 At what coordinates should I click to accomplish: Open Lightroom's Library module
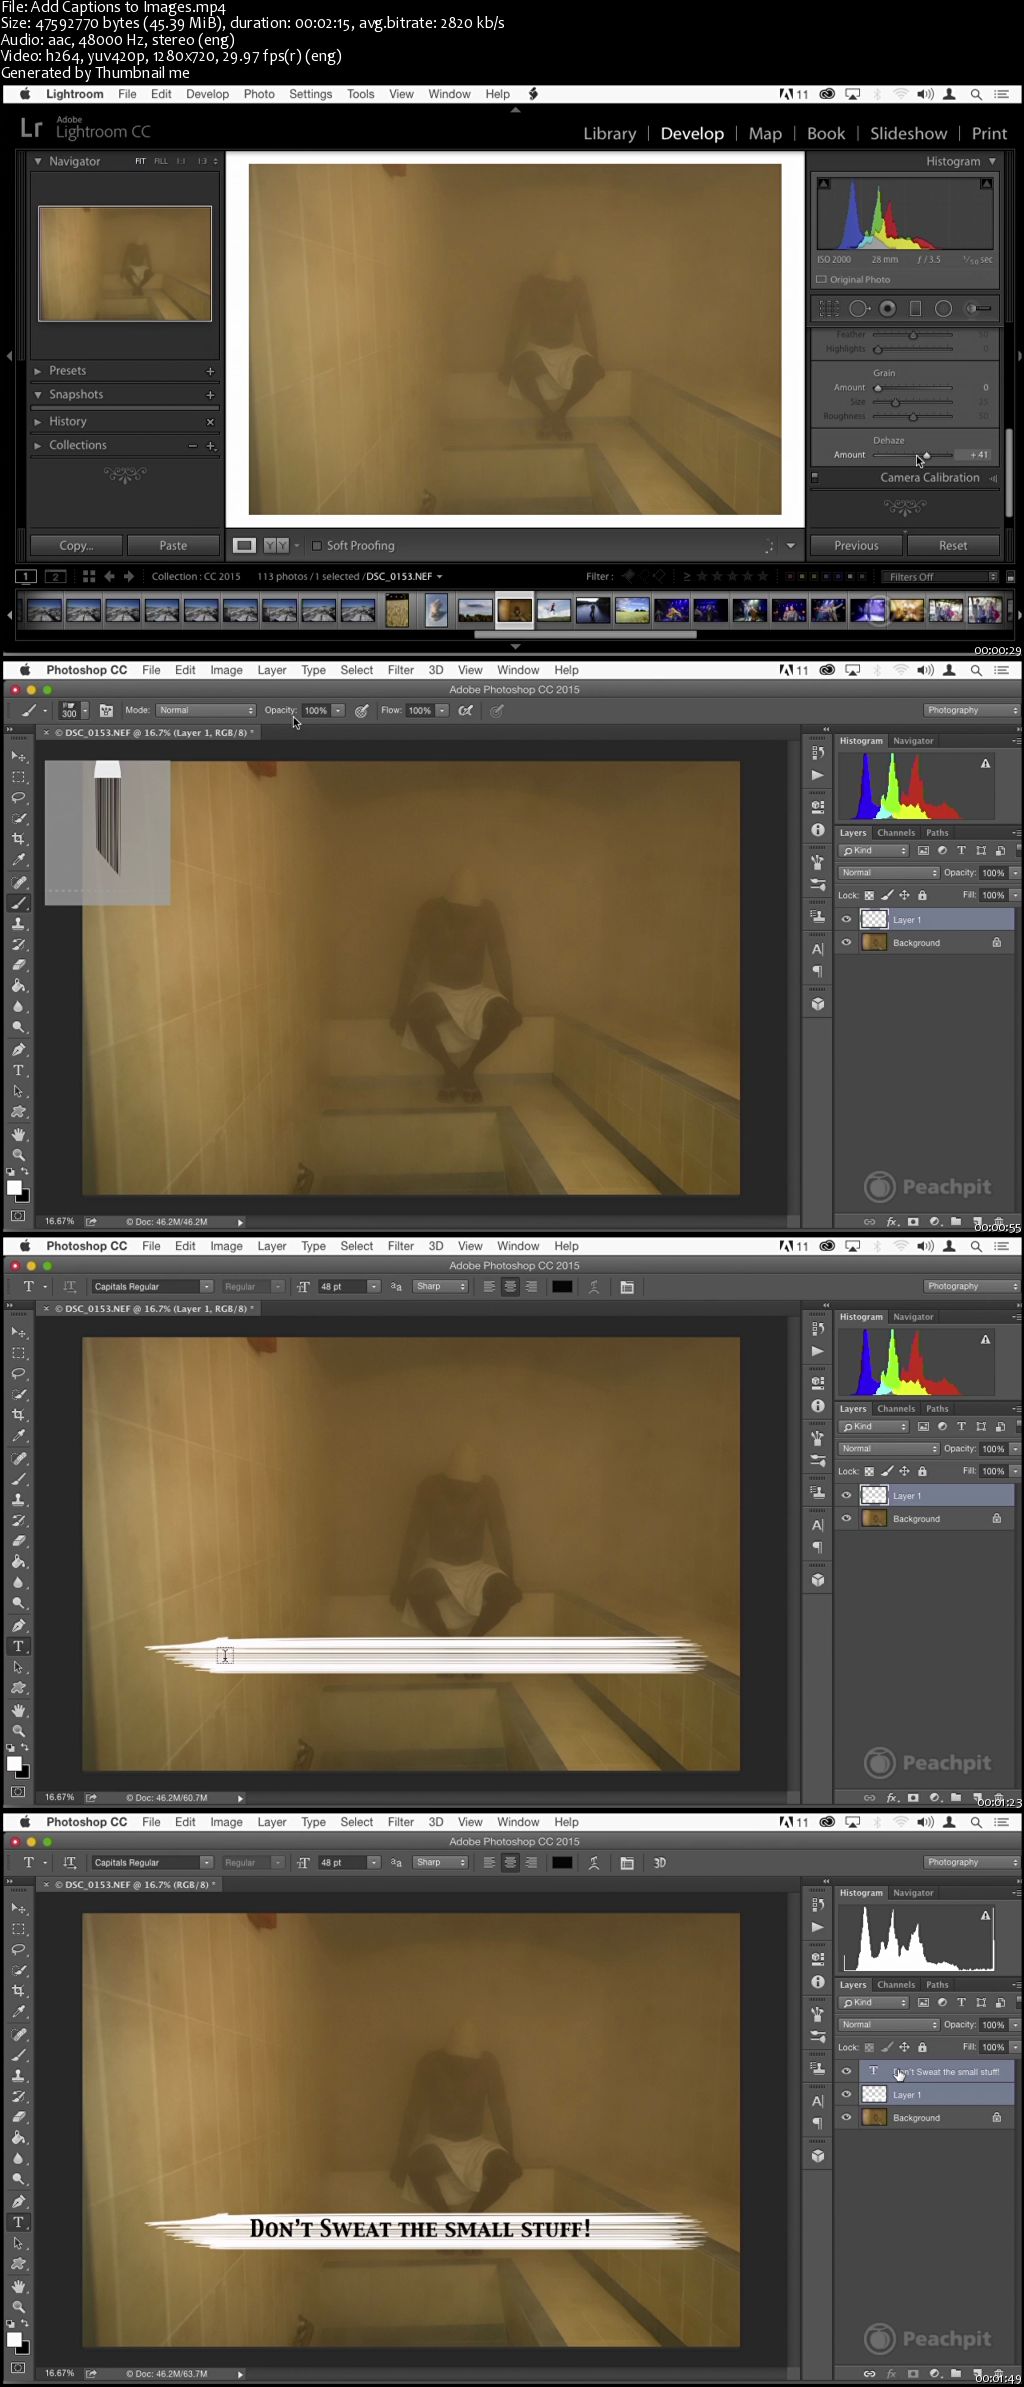(610, 134)
